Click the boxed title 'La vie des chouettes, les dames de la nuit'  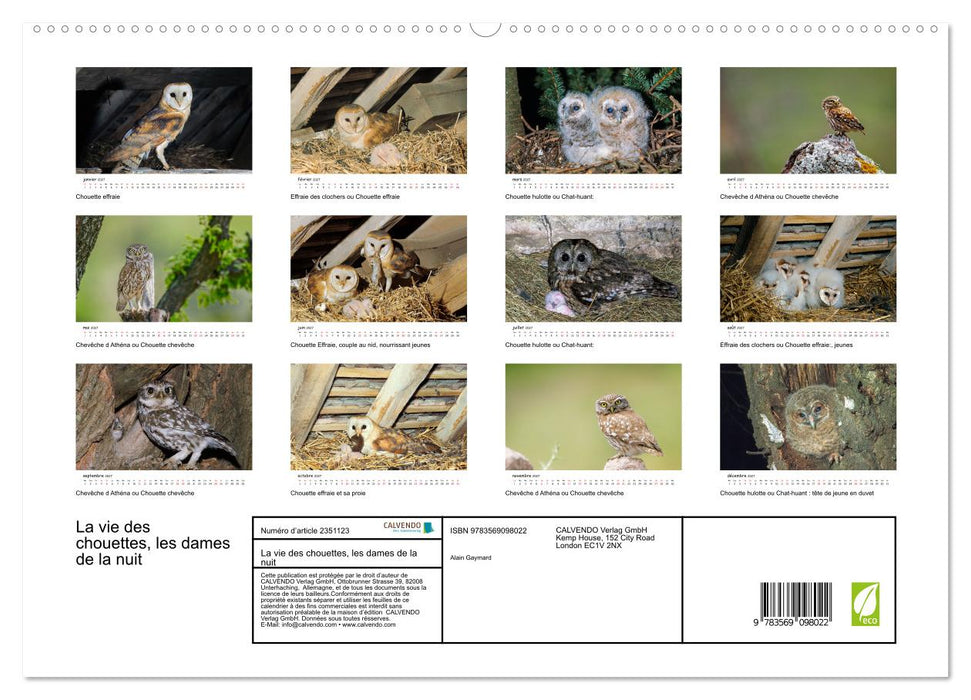(339, 558)
